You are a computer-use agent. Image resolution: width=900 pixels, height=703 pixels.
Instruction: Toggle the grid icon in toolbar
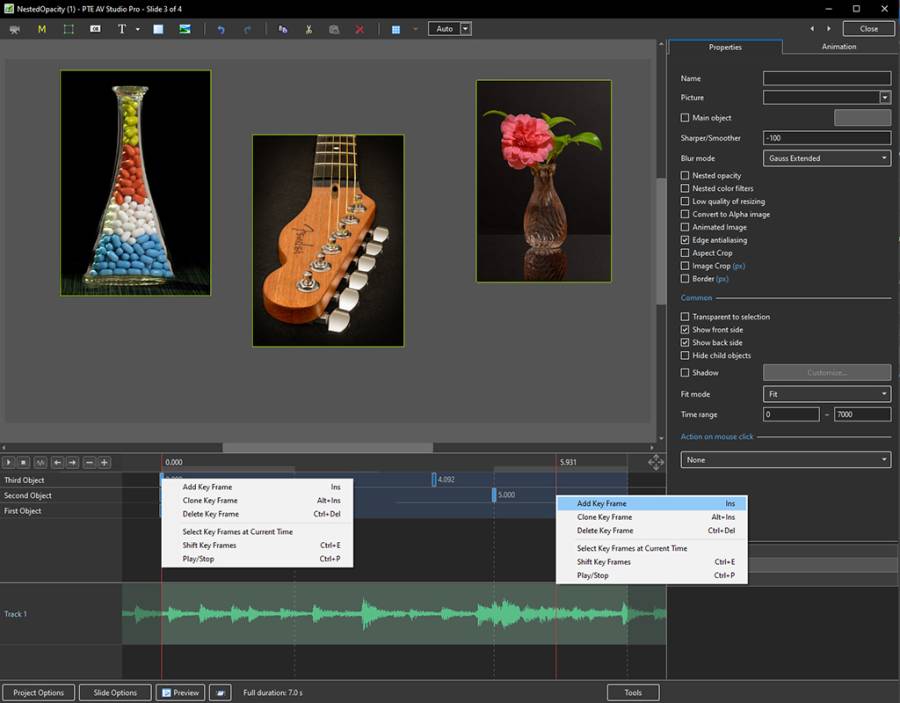click(396, 29)
